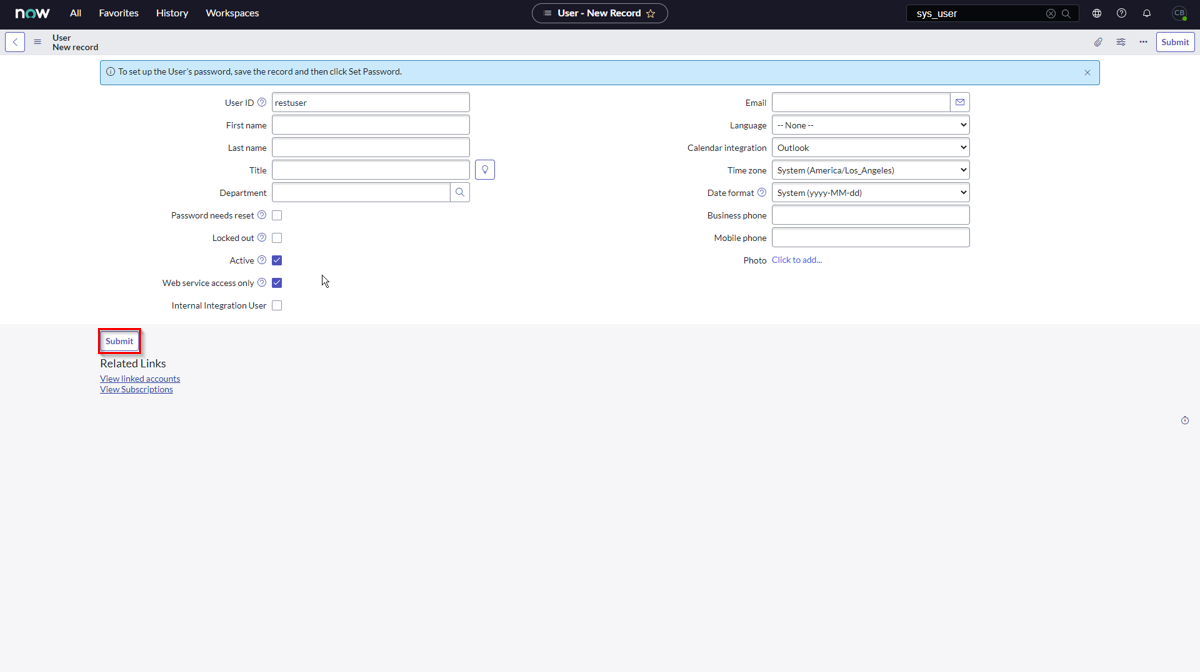The height and width of the screenshot is (672, 1200).
Task: Click the Title suggestion lightbulb icon
Action: [485, 170]
